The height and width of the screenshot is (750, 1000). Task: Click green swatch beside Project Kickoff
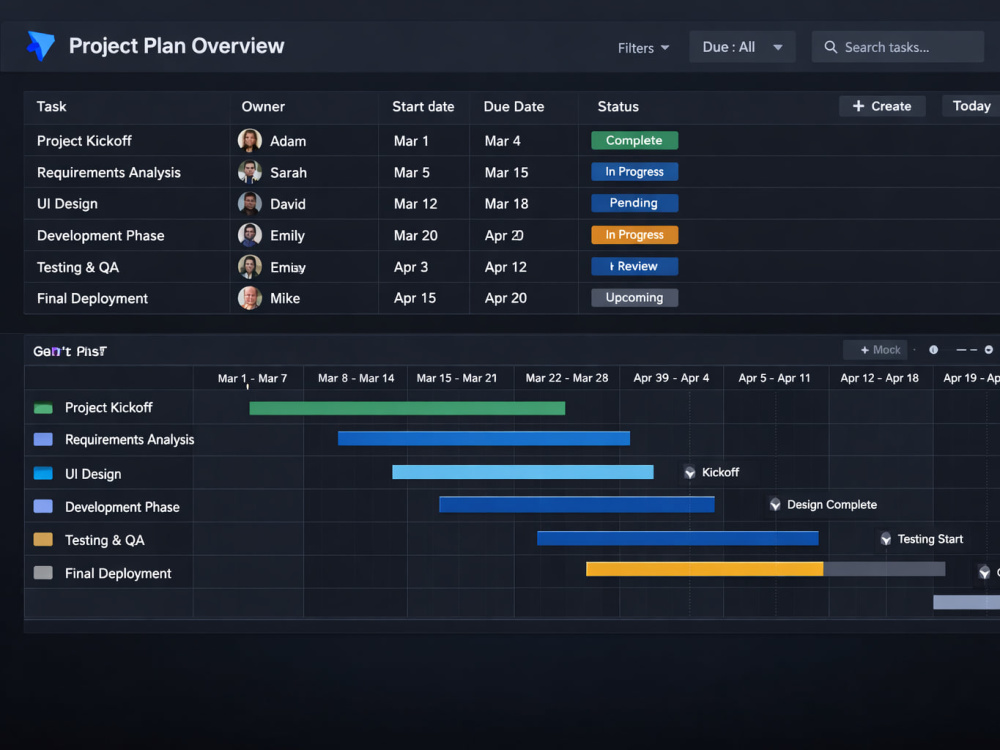tap(43, 408)
